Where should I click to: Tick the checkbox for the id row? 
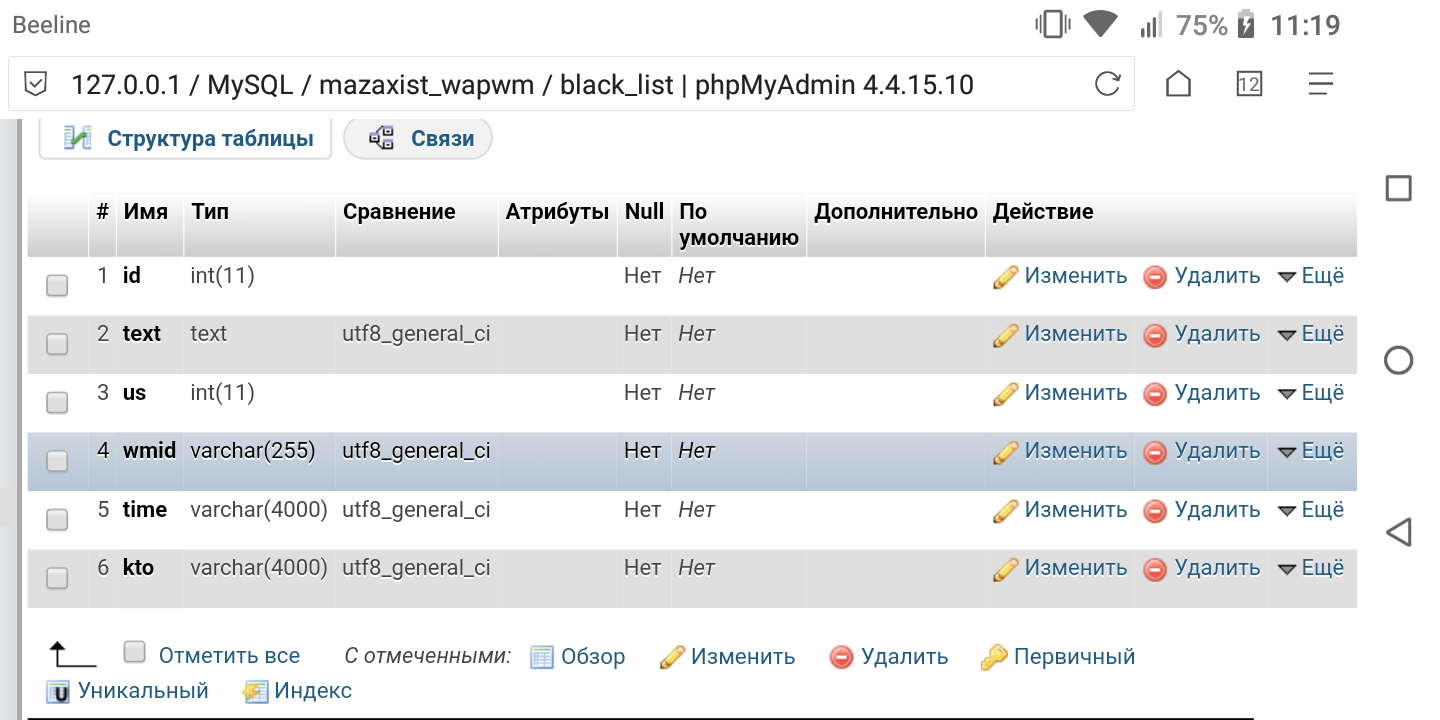[x=58, y=286]
